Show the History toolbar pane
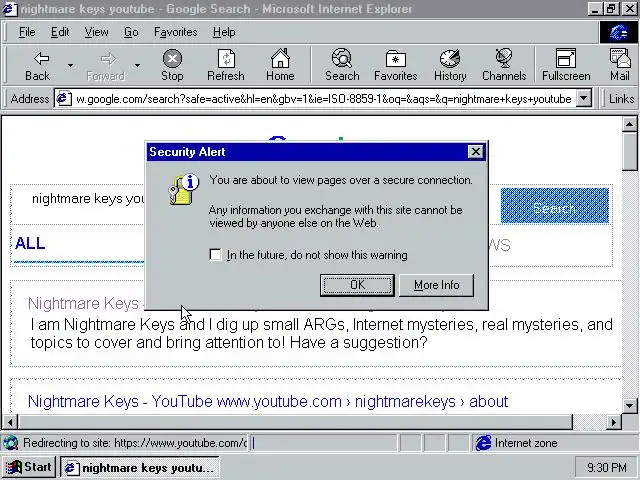The width and height of the screenshot is (640, 480). coord(450,65)
